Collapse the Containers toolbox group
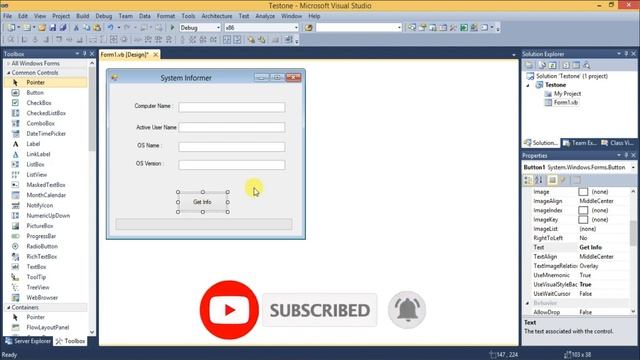This screenshot has width=640, height=360. pos(9,307)
